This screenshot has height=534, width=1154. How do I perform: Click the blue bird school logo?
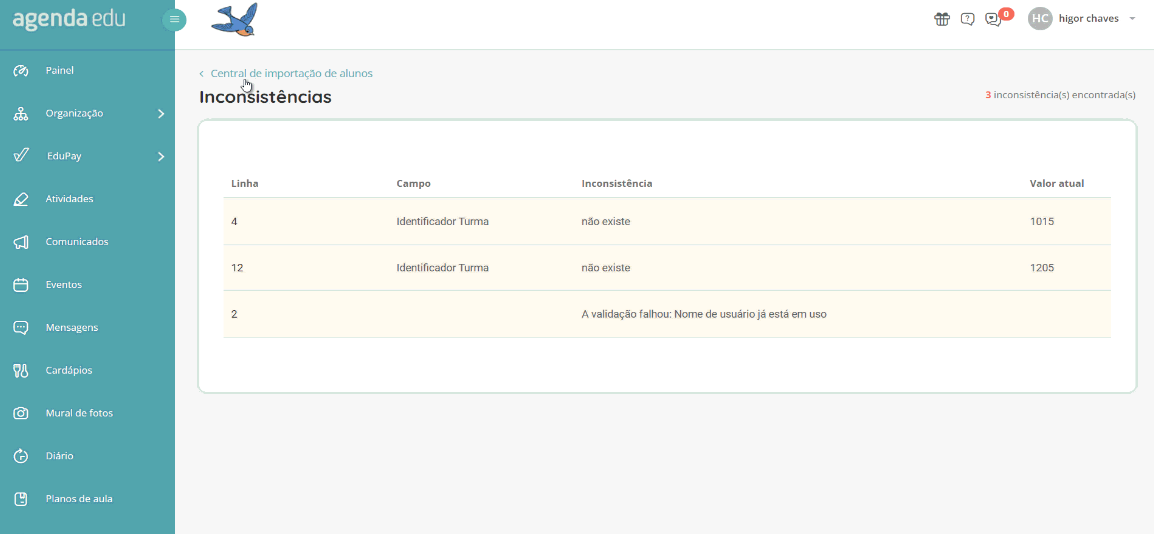coord(236,19)
